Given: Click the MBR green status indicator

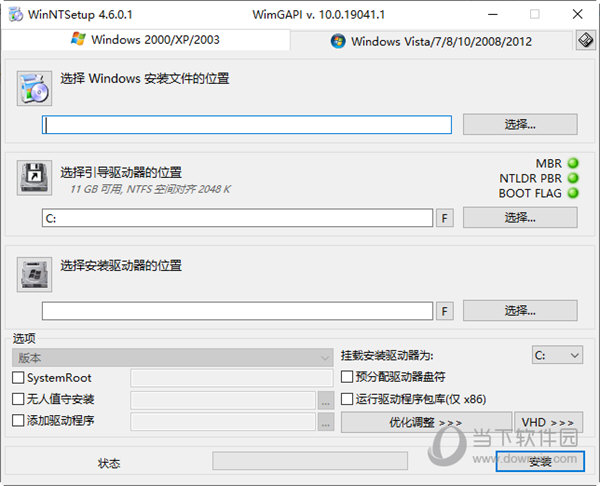Looking at the screenshot, I should point(573,163).
